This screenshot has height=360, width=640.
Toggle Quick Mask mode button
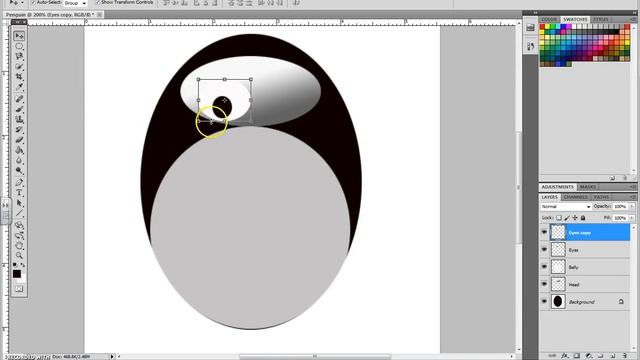(x=19, y=289)
